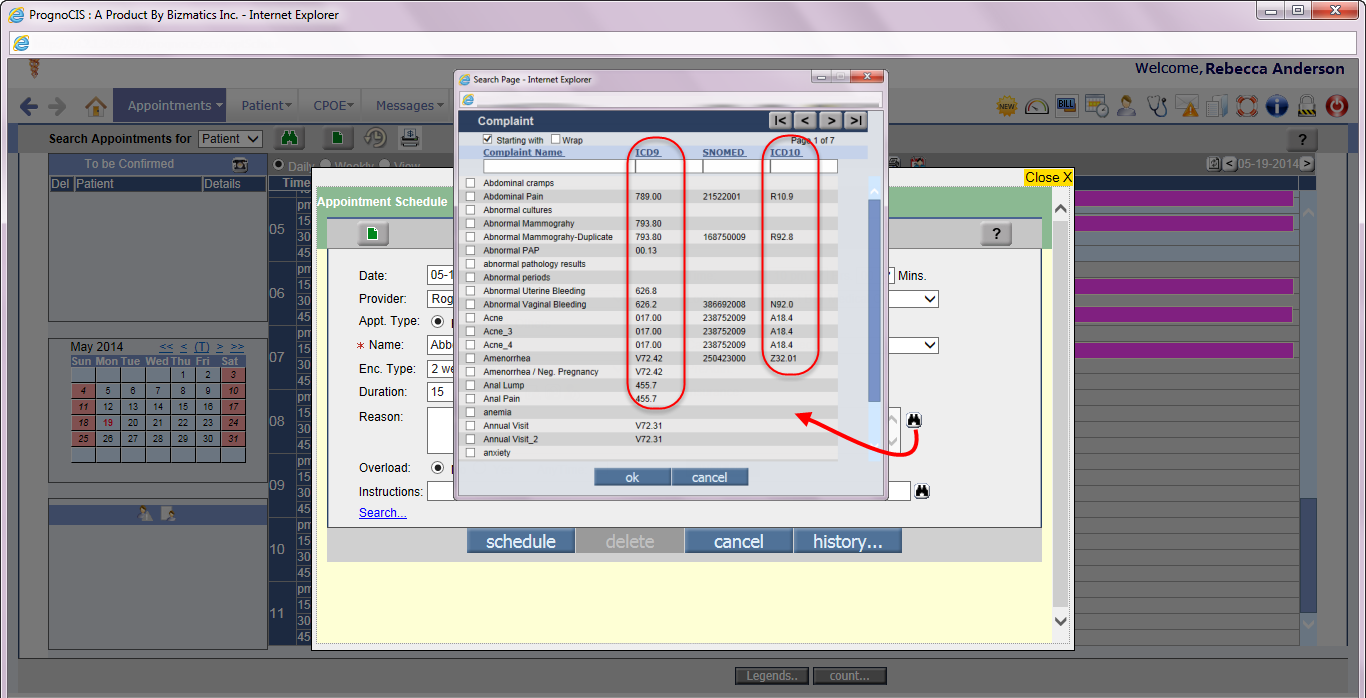Click the Legends.. button
Viewport: 1366px width, 698px height.
coord(772,676)
